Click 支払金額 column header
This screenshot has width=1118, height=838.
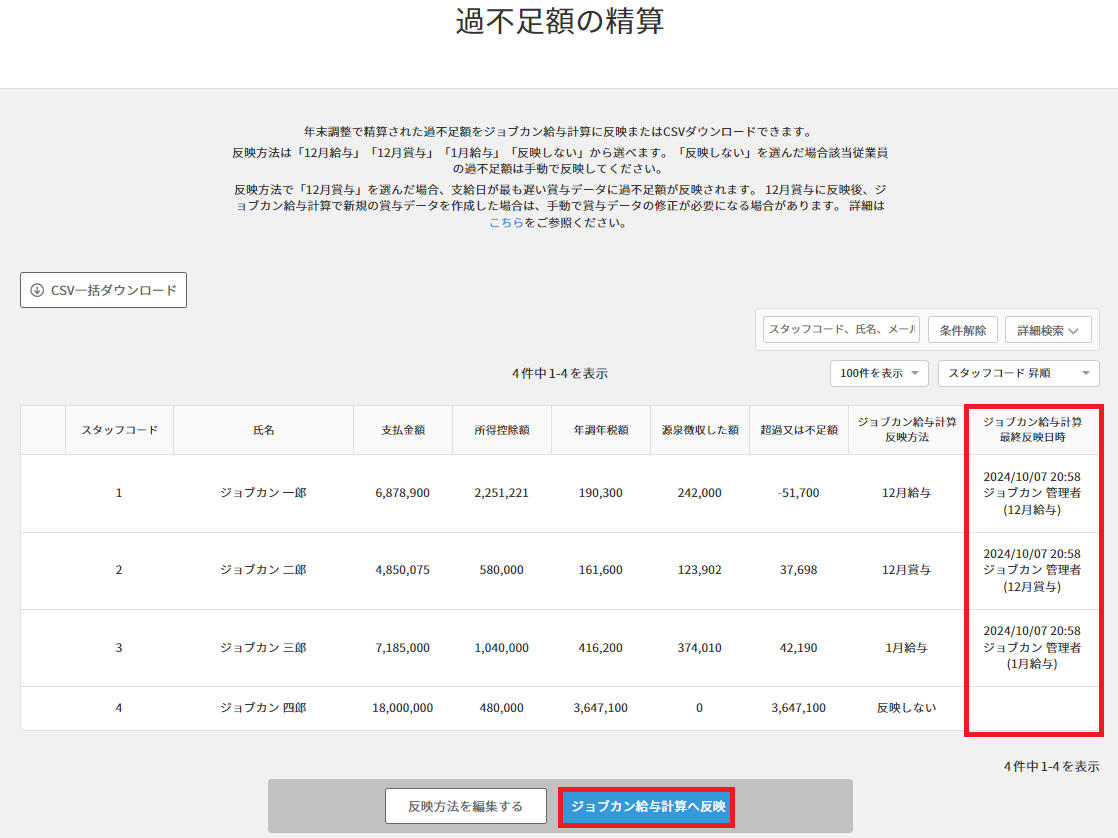(x=402, y=430)
